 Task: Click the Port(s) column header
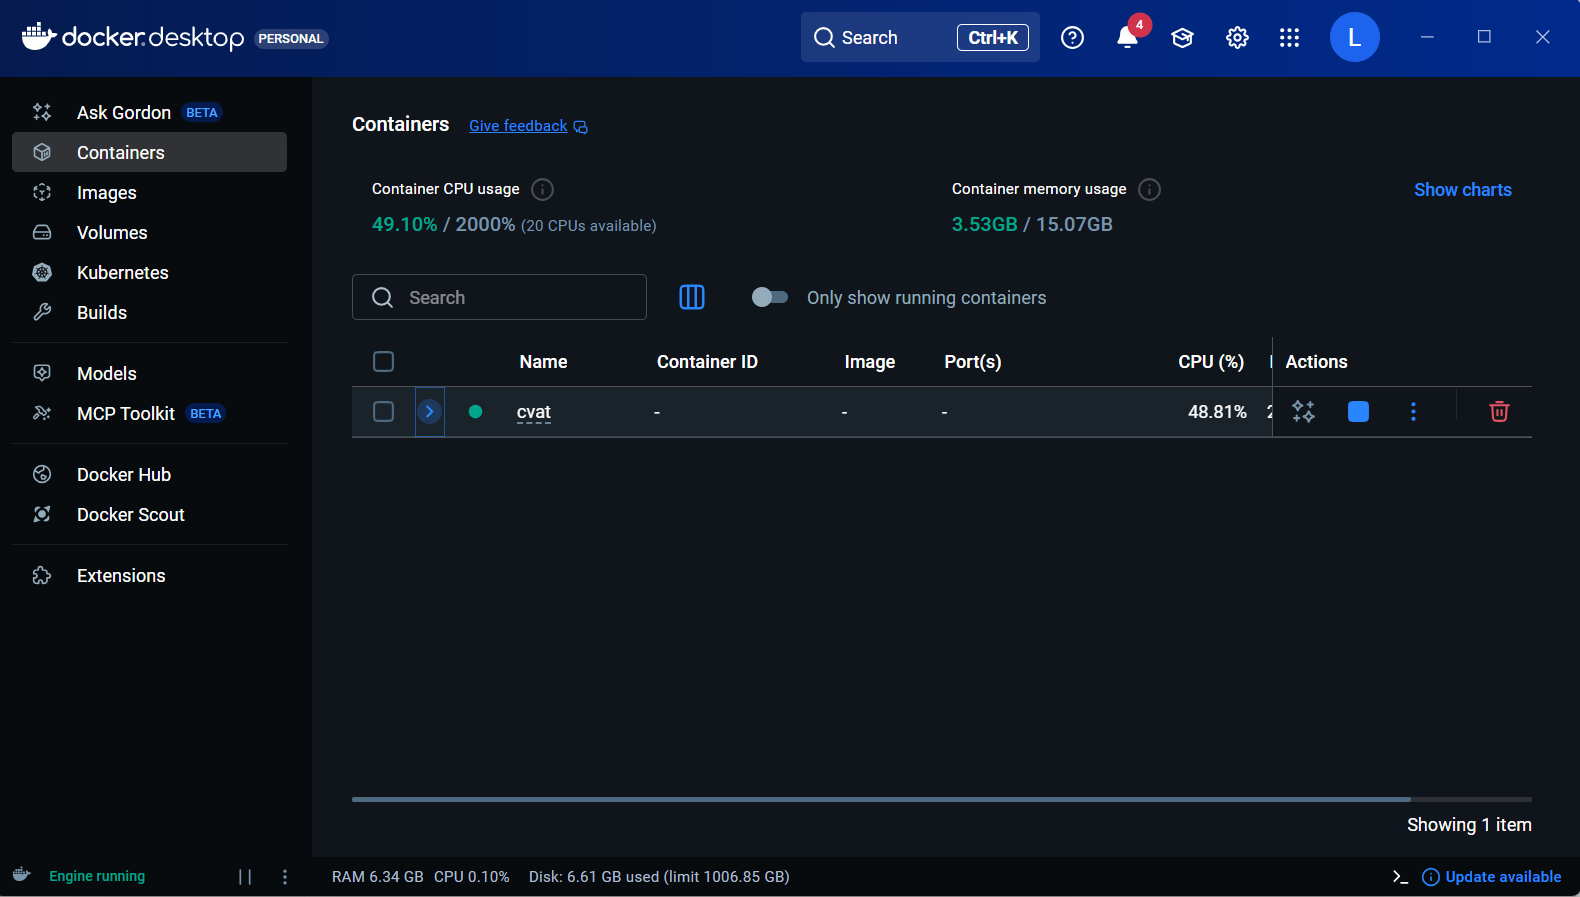972,362
